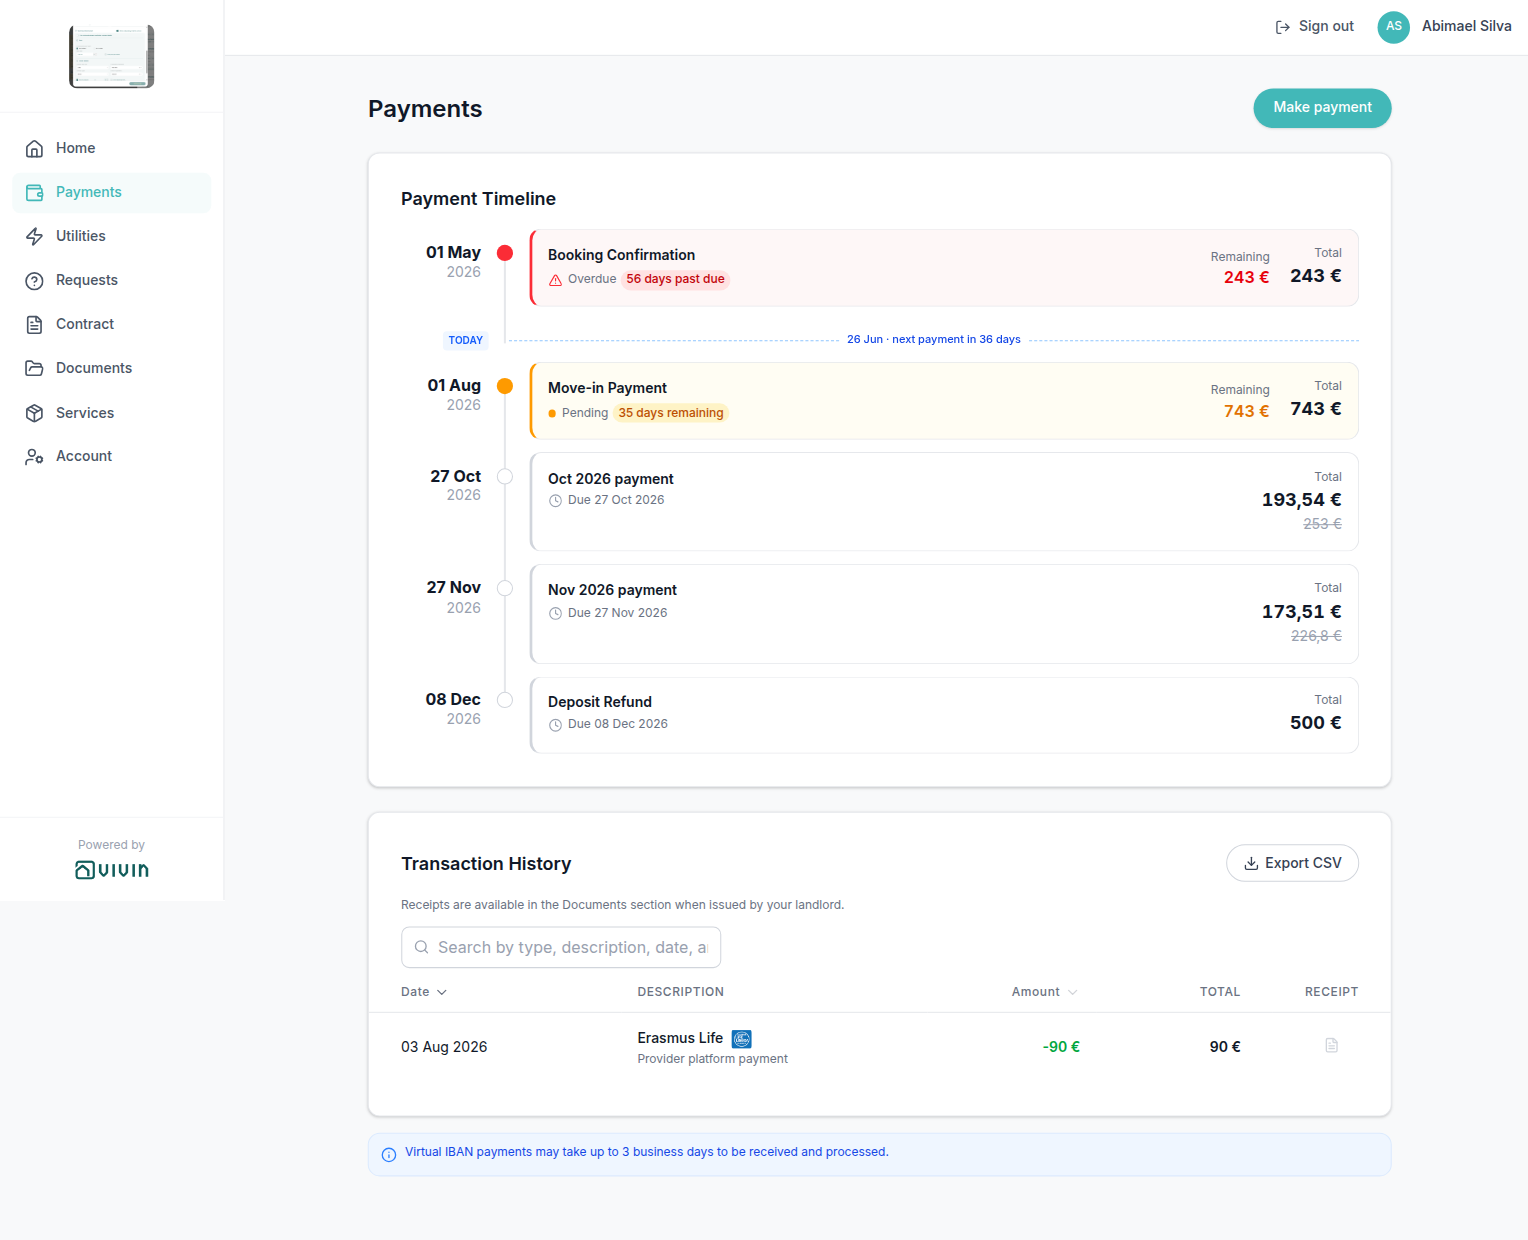Click the orange 01 Aug timeline marker
Image resolution: width=1528 pixels, height=1240 pixels.
(505, 387)
